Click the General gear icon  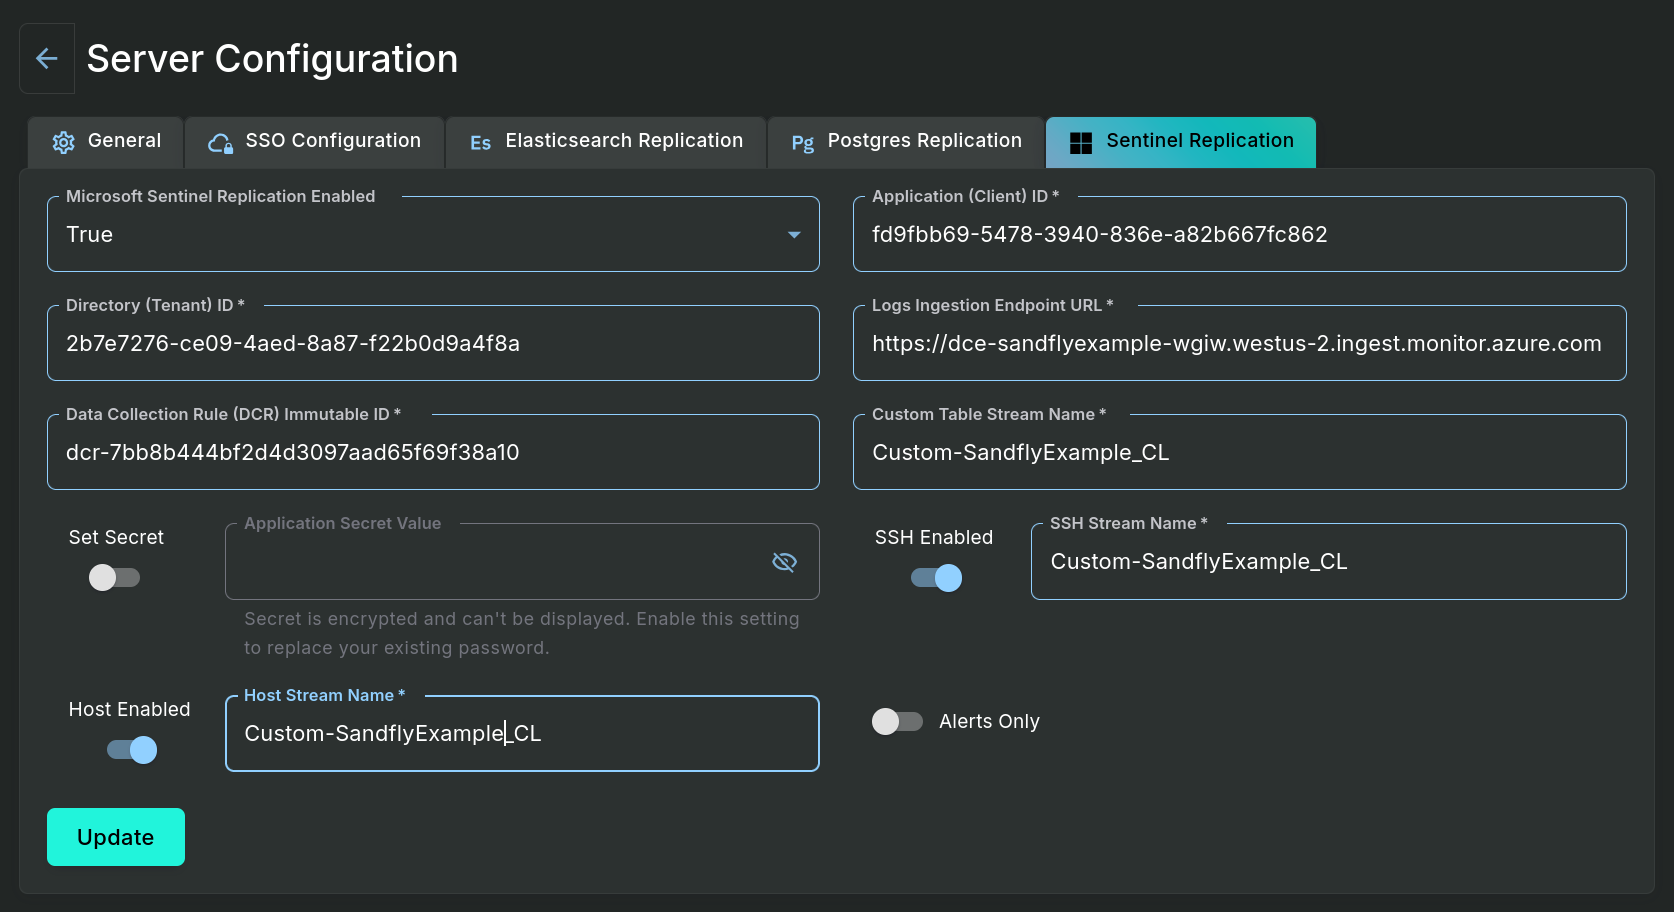pos(64,143)
